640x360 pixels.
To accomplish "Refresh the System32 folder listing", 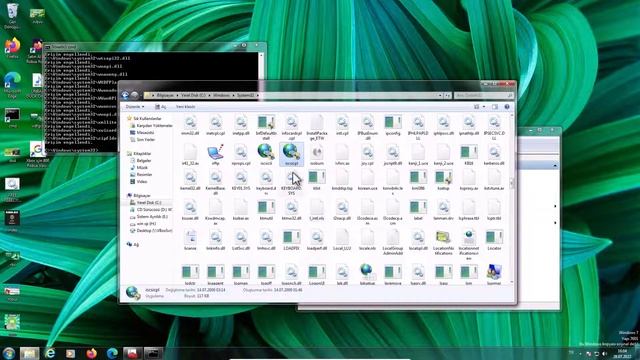I will point(448,95).
